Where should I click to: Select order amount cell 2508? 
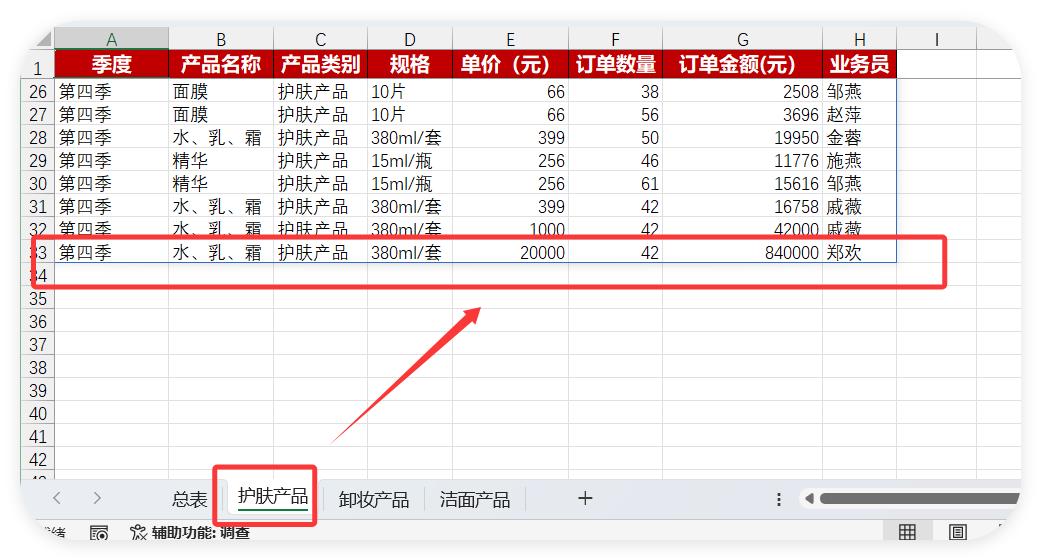pos(742,92)
